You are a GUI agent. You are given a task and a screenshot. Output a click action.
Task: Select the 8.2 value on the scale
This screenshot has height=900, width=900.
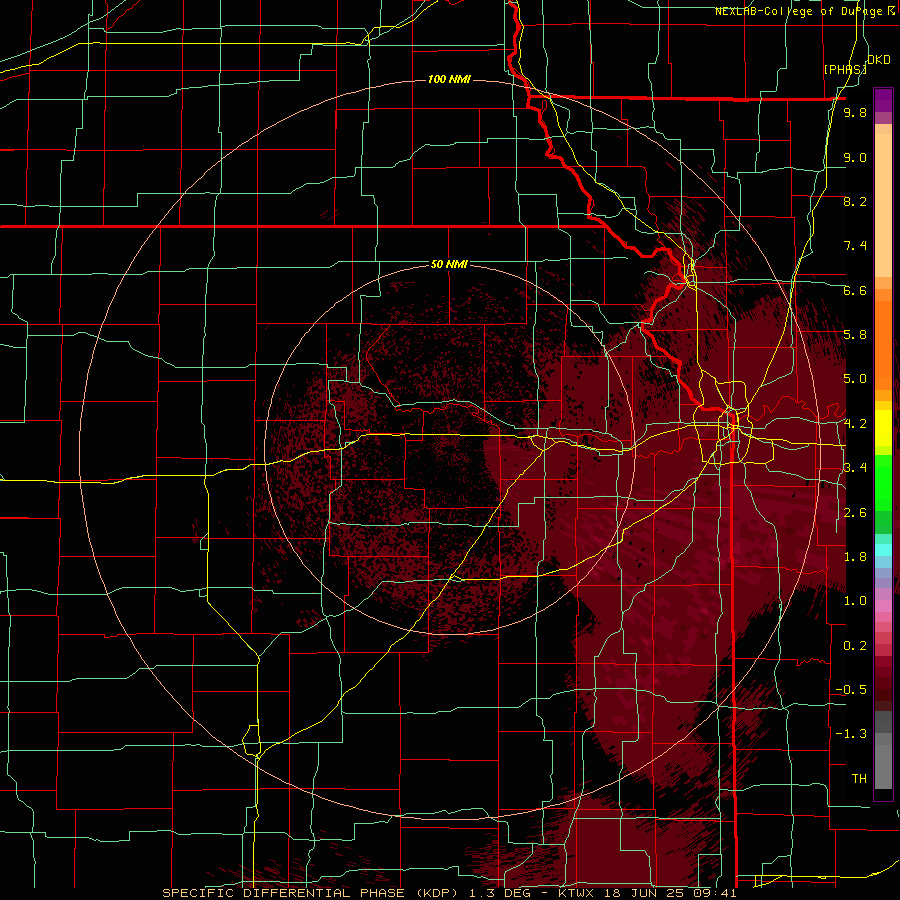(x=855, y=201)
